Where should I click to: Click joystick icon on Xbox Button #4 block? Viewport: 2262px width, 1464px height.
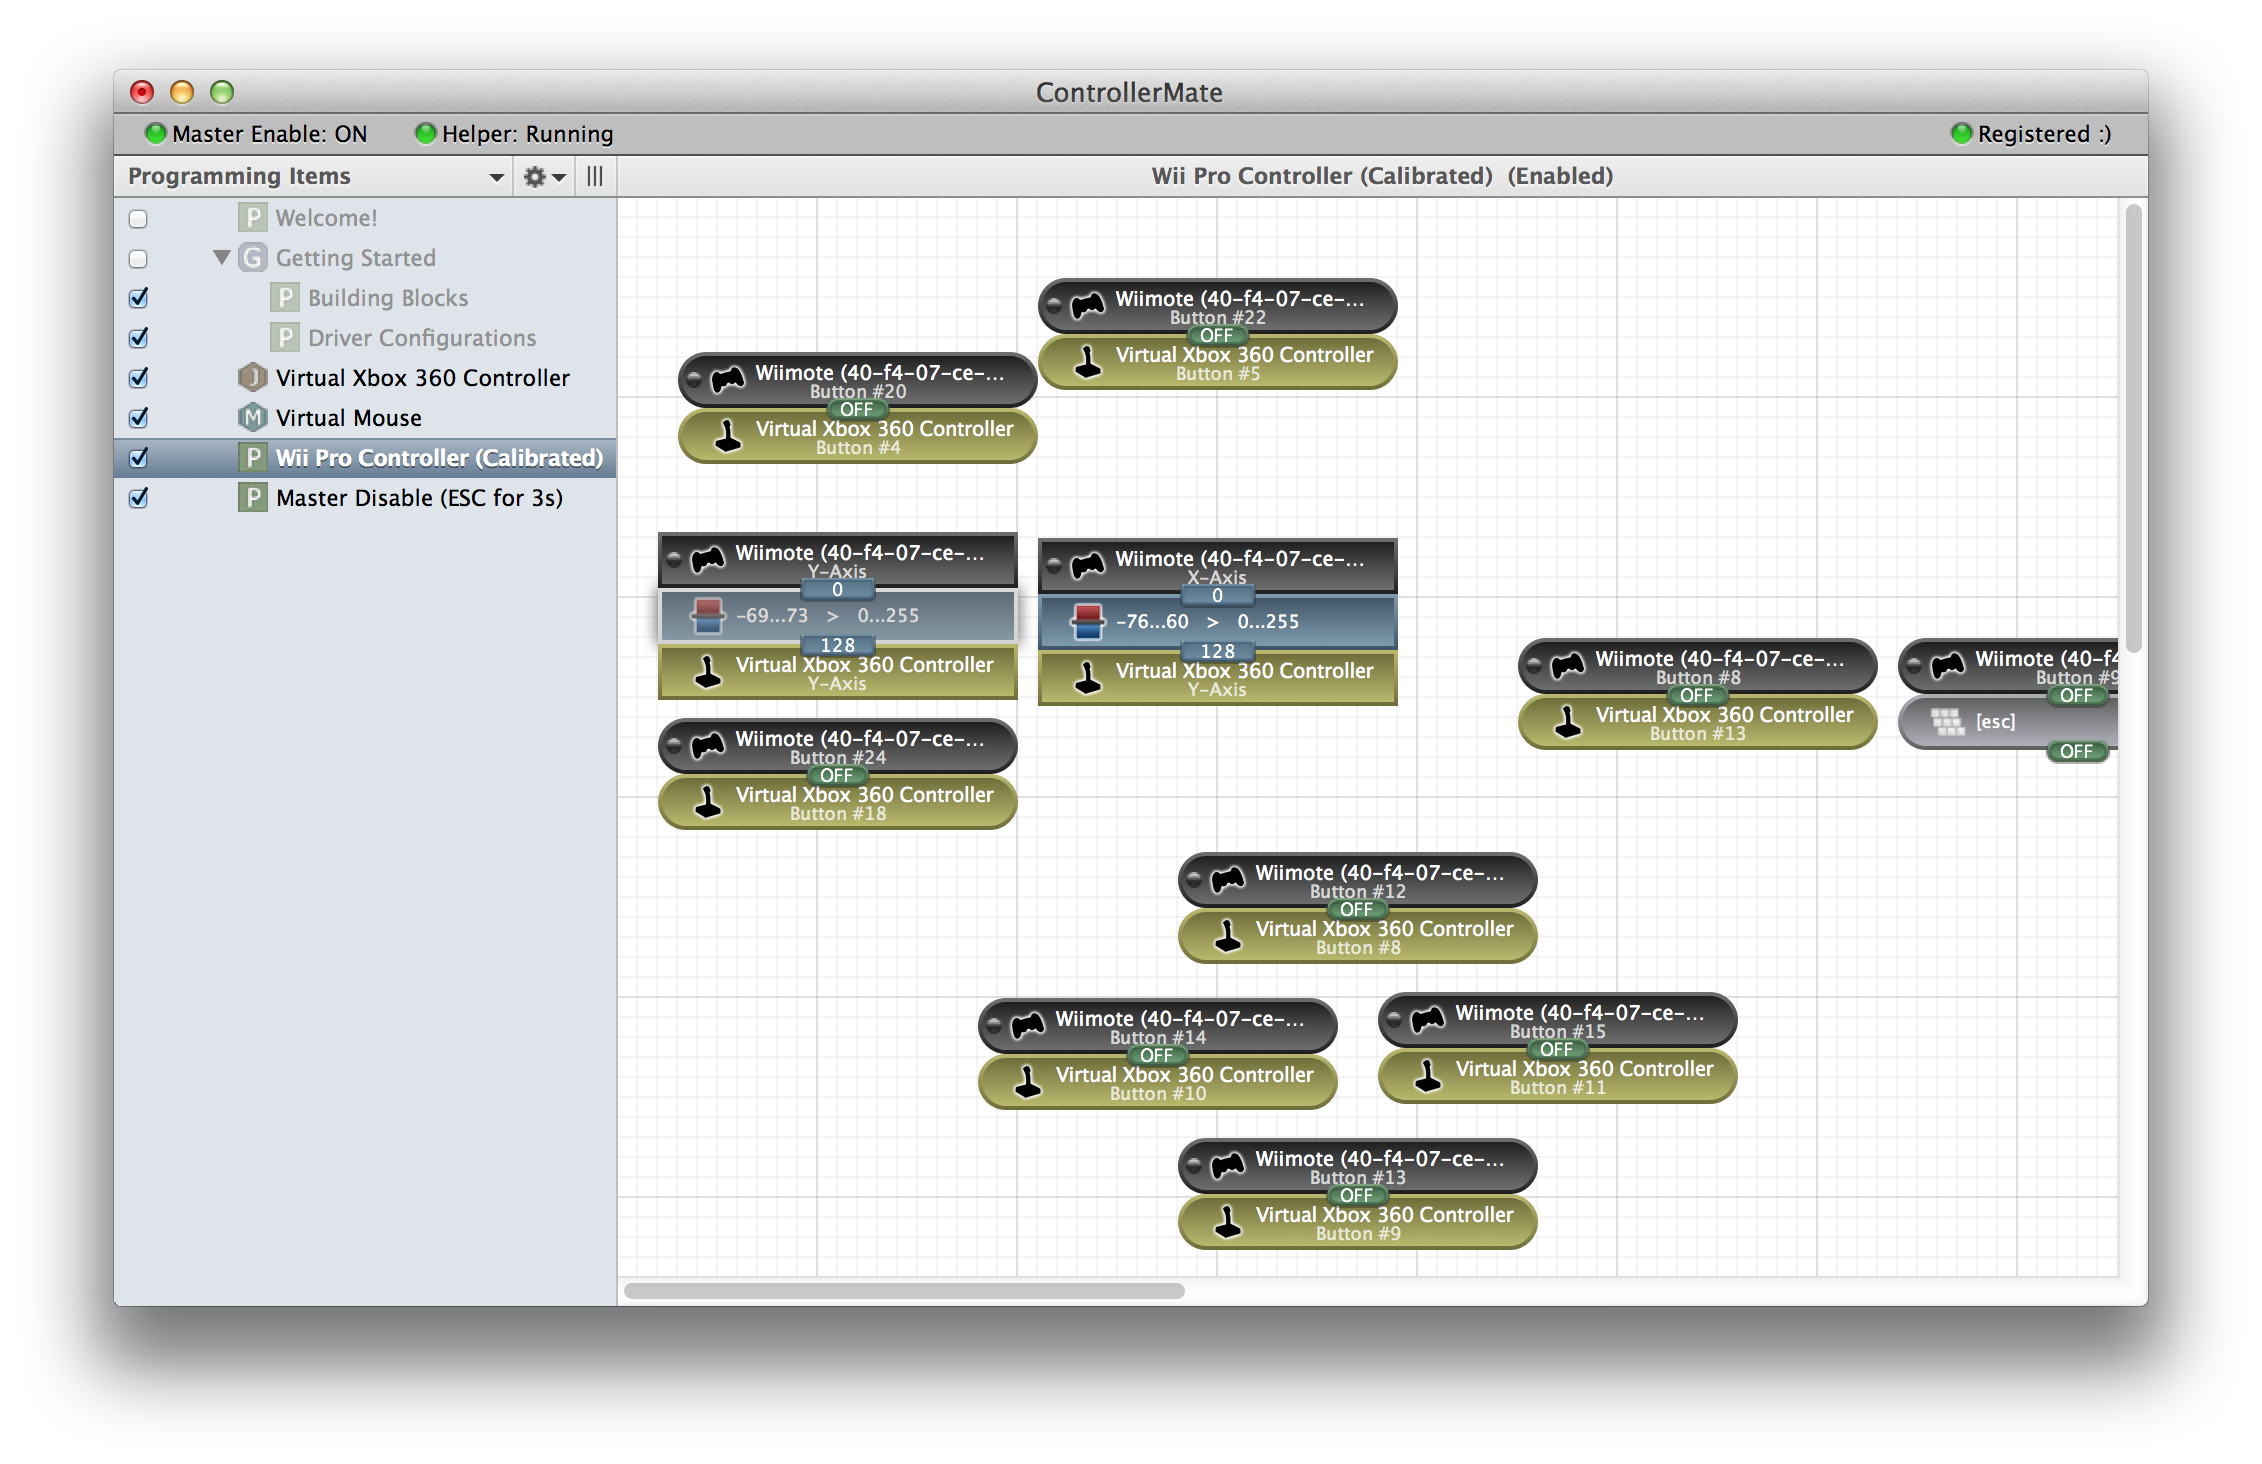click(x=728, y=436)
